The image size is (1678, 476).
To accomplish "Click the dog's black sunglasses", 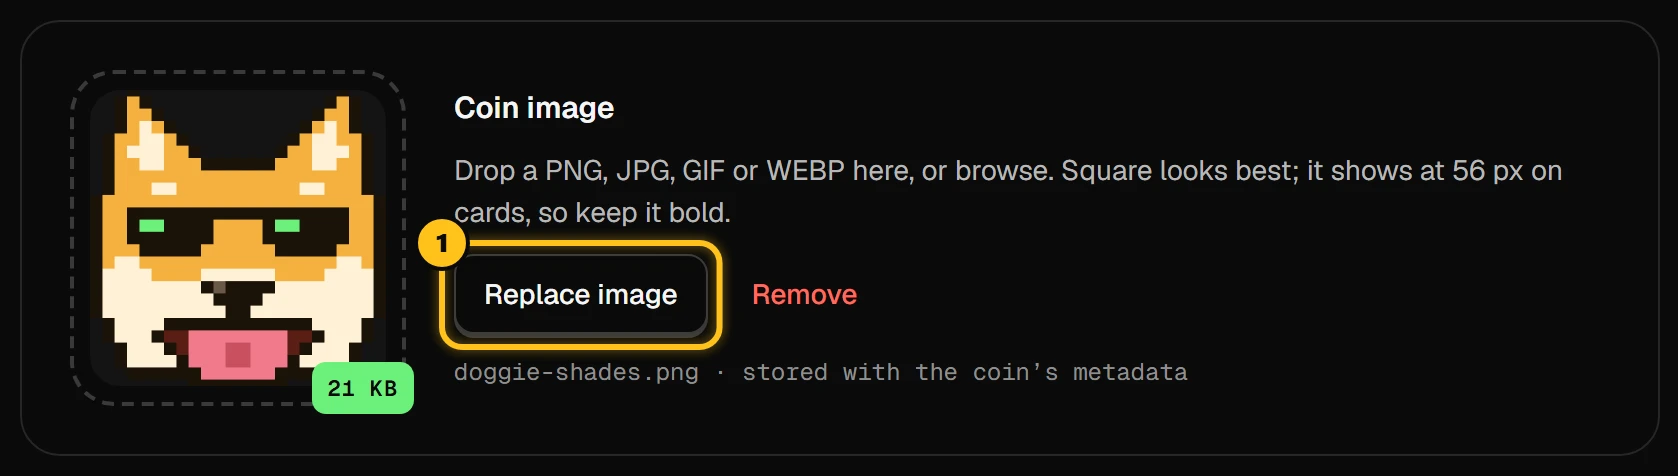I will (x=238, y=228).
